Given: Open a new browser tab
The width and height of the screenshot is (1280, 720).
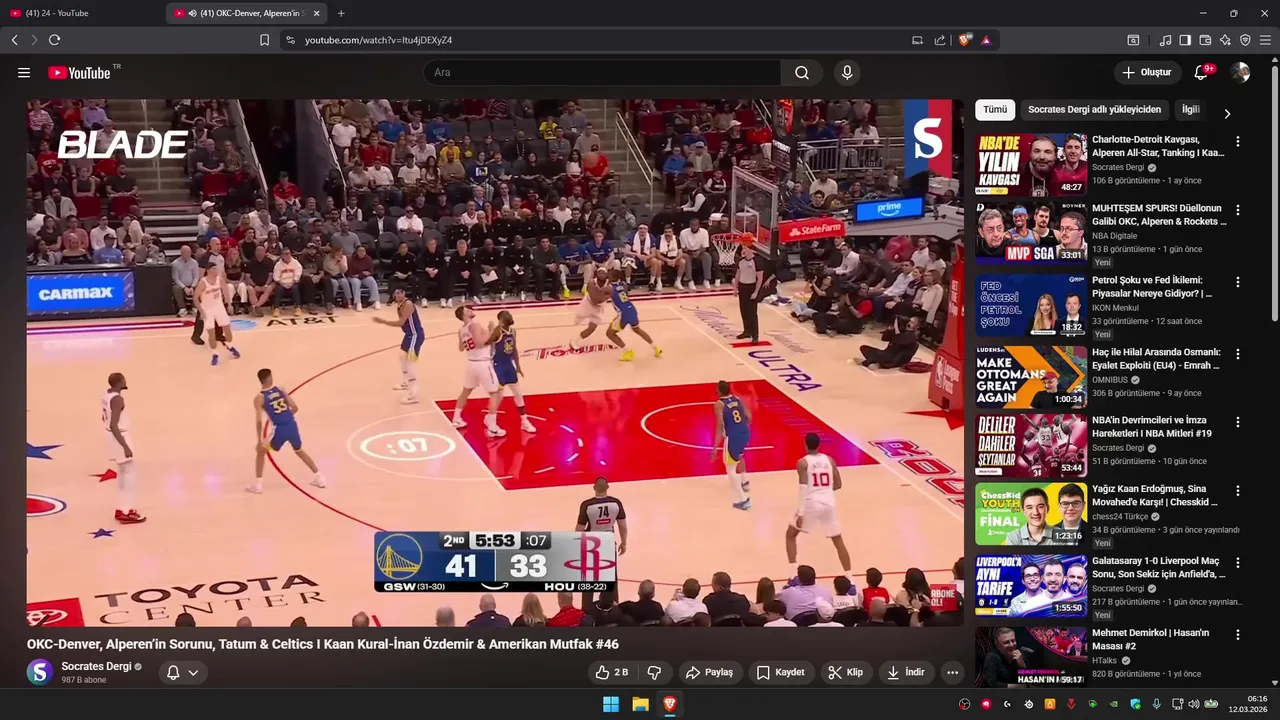Looking at the screenshot, I should (341, 13).
